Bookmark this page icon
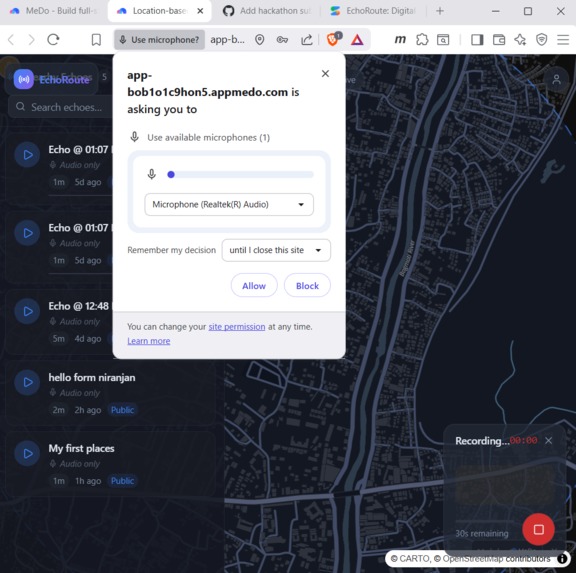Image resolution: width=576 pixels, height=573 pixels. click(x=96, y=40)
